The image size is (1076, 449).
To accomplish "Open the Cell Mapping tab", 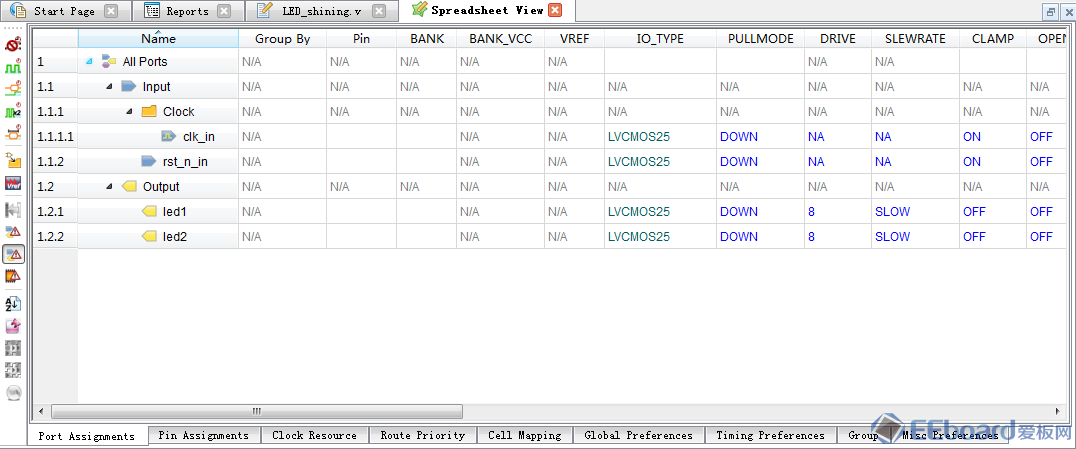I will tap(524, 435).
